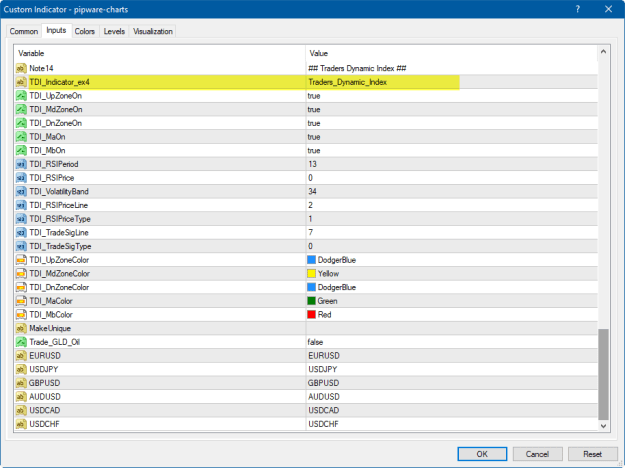Select the TDI_RSIPriceLine value 2
The image size is (625, 468).
[x=311, y=205]
